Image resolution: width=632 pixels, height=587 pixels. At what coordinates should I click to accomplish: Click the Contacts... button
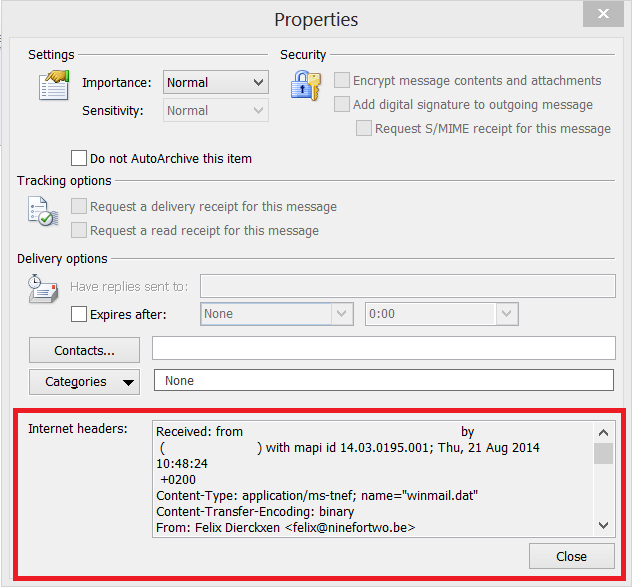tap(84, 350)
